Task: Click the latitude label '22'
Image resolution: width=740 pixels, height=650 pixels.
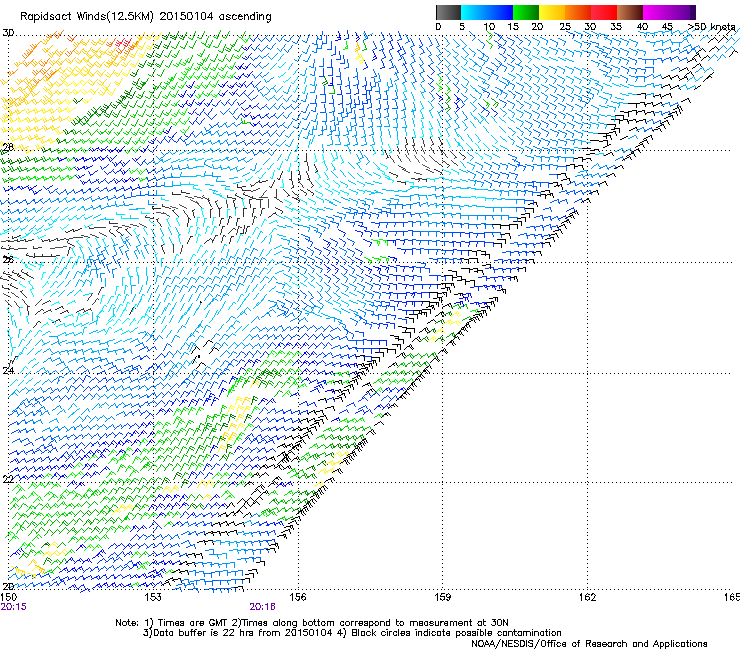Action: coord(8,480)
